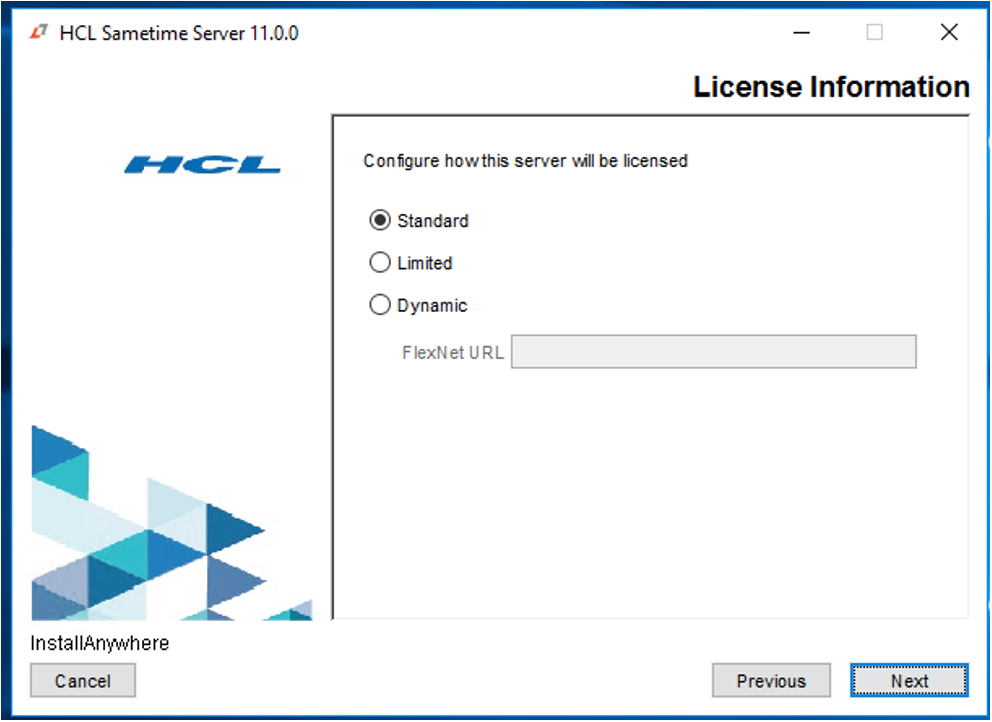Go back with the Previous button

coord(771,681)
